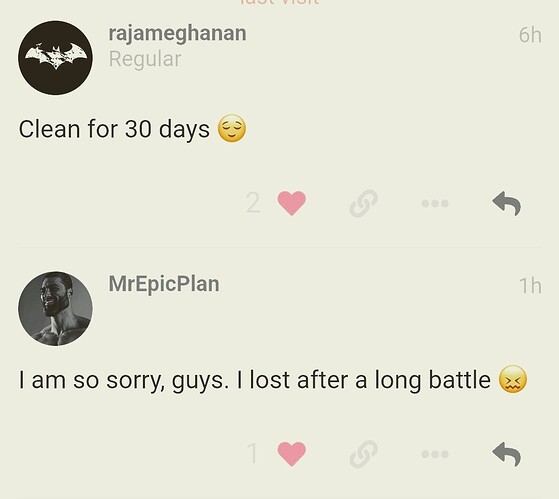Click the 1h post timestamp
The width and height of the screenshot is (559, 499).
pos(530,286)
